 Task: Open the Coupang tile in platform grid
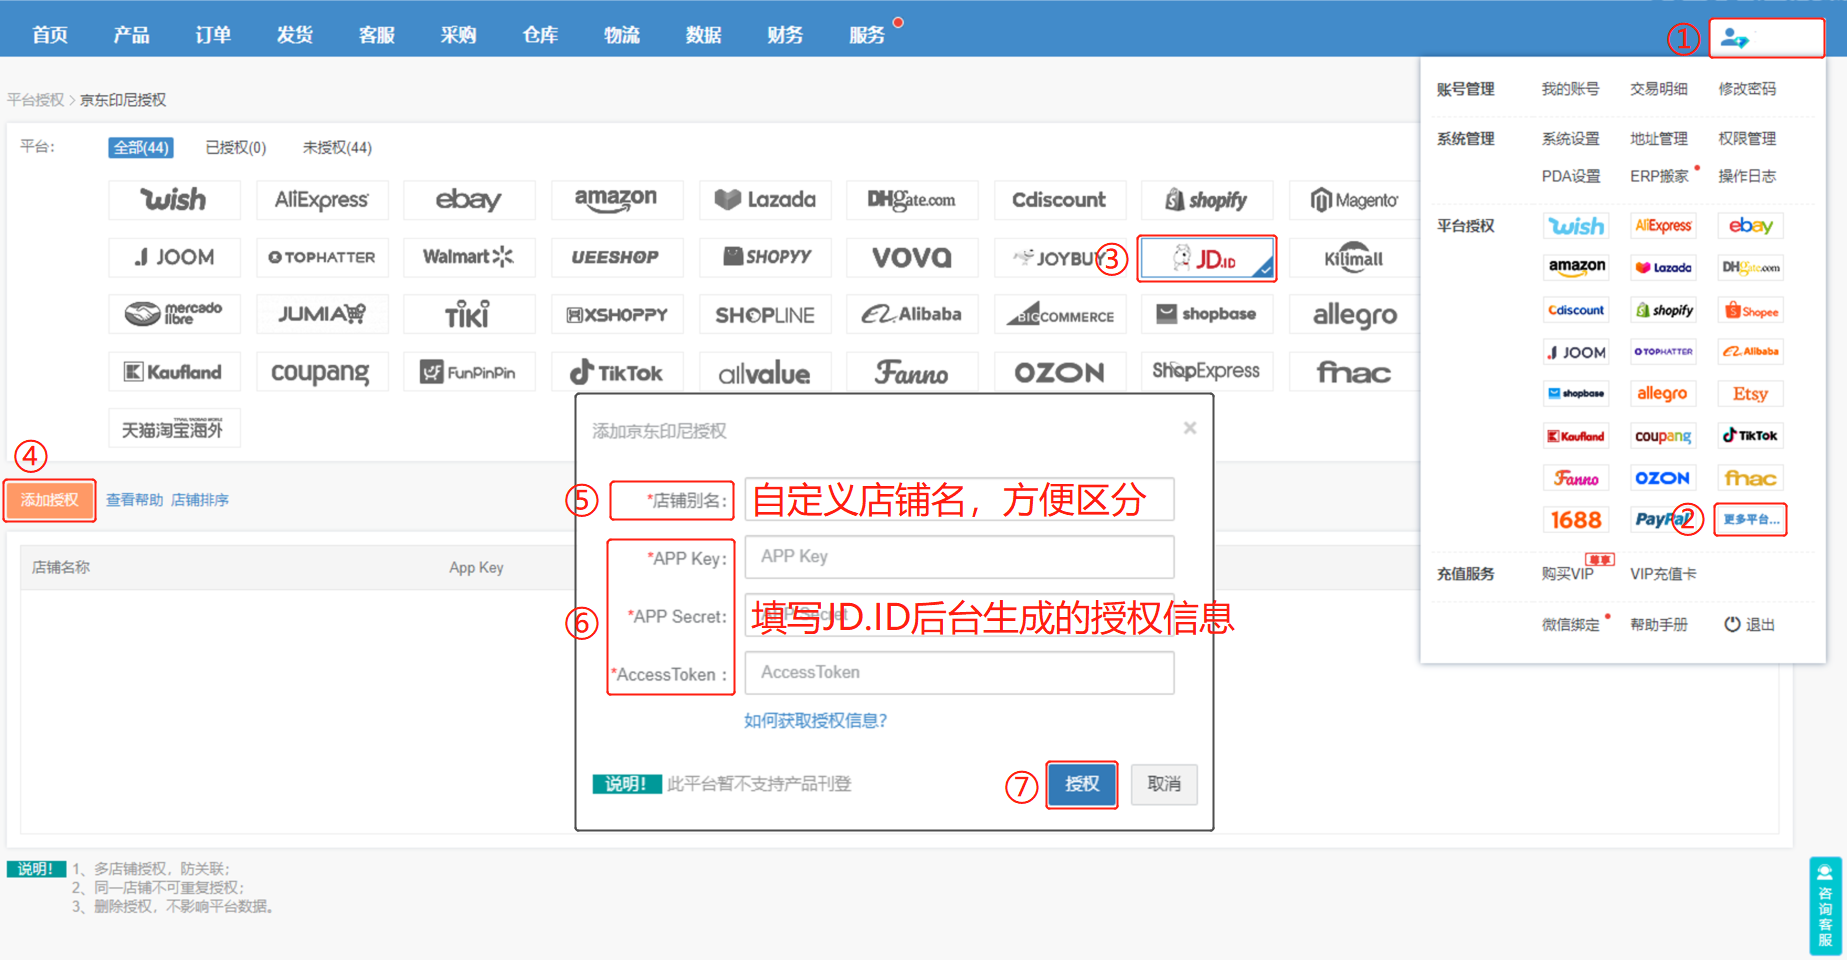(x=321, y=372)
